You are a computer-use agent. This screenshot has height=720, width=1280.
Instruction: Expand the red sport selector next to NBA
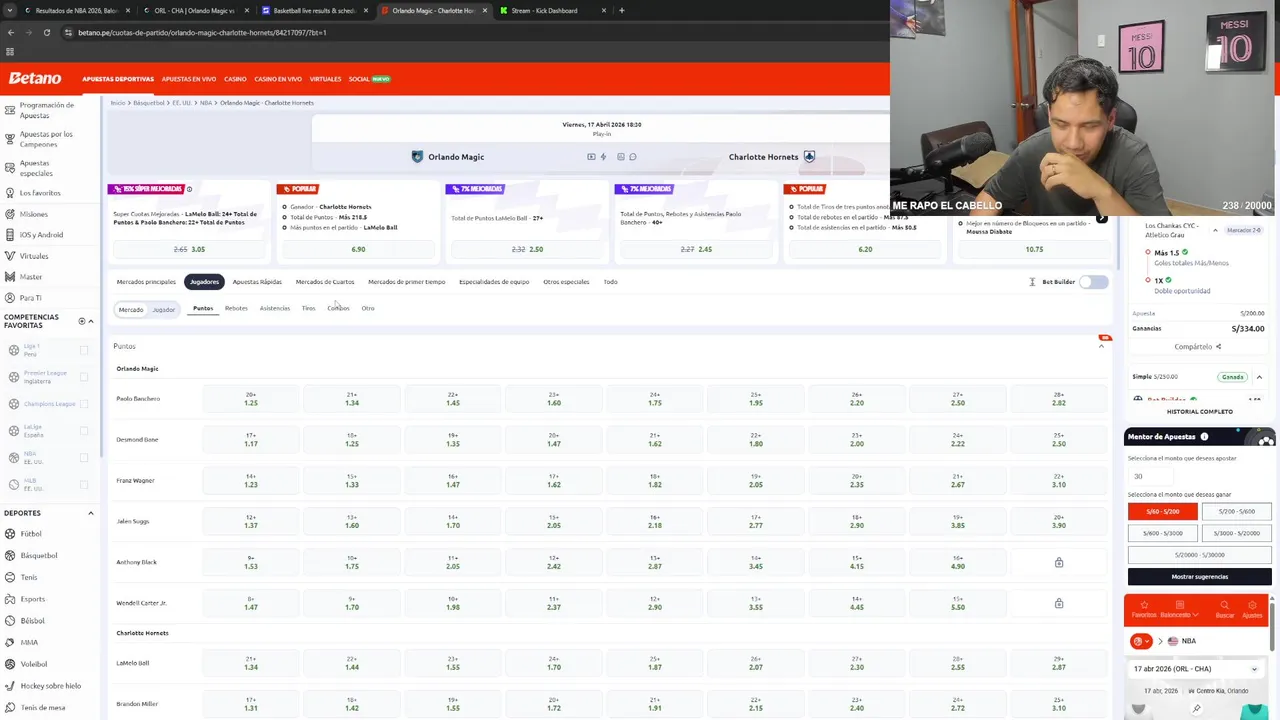pyautogui.click(x=1141, y=641)
